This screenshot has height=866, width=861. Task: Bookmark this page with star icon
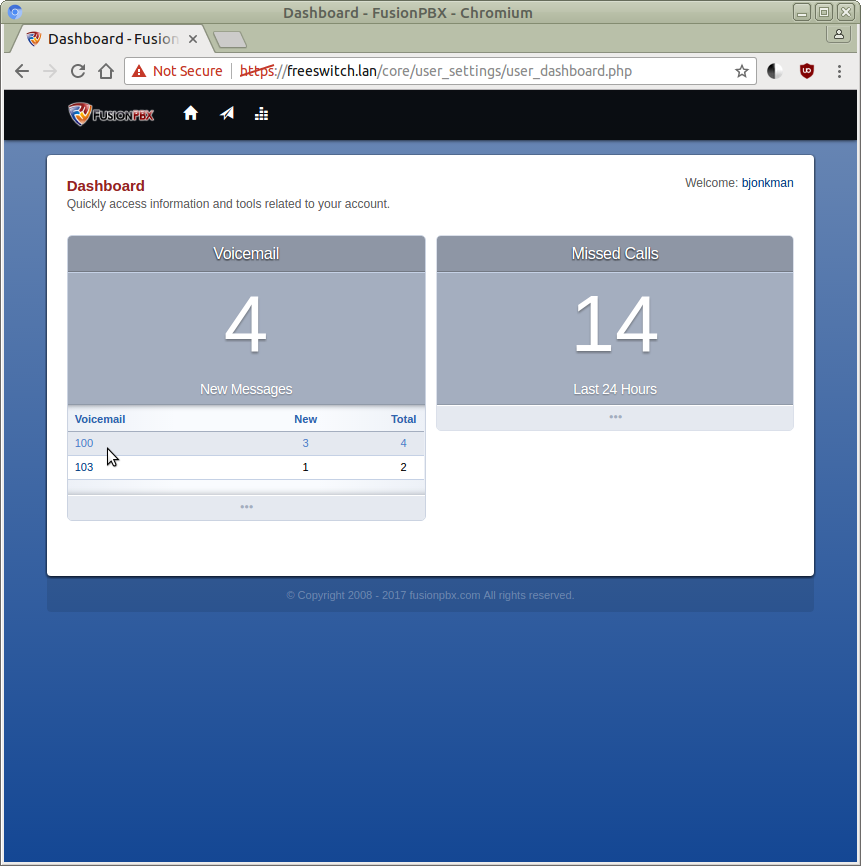[x=742, y=71]
